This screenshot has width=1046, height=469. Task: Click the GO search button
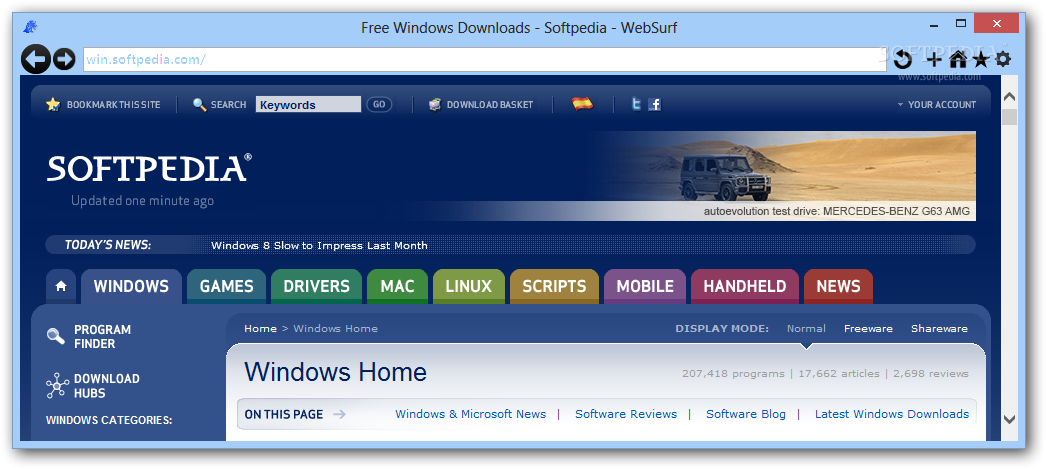[x=379, y=105]
